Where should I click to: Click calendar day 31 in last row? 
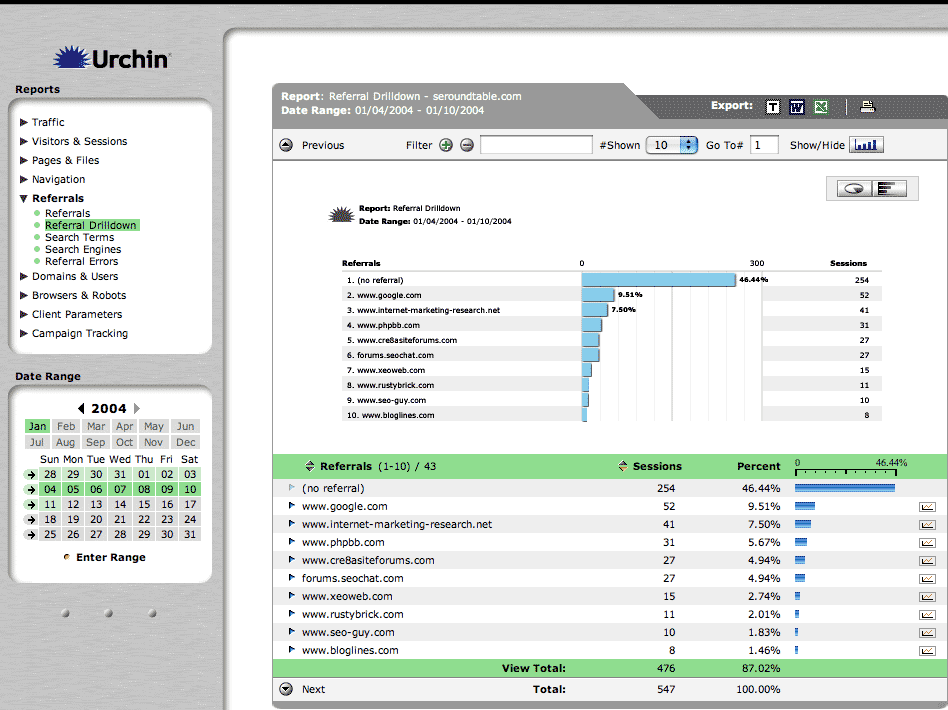(x=190, y=535)
